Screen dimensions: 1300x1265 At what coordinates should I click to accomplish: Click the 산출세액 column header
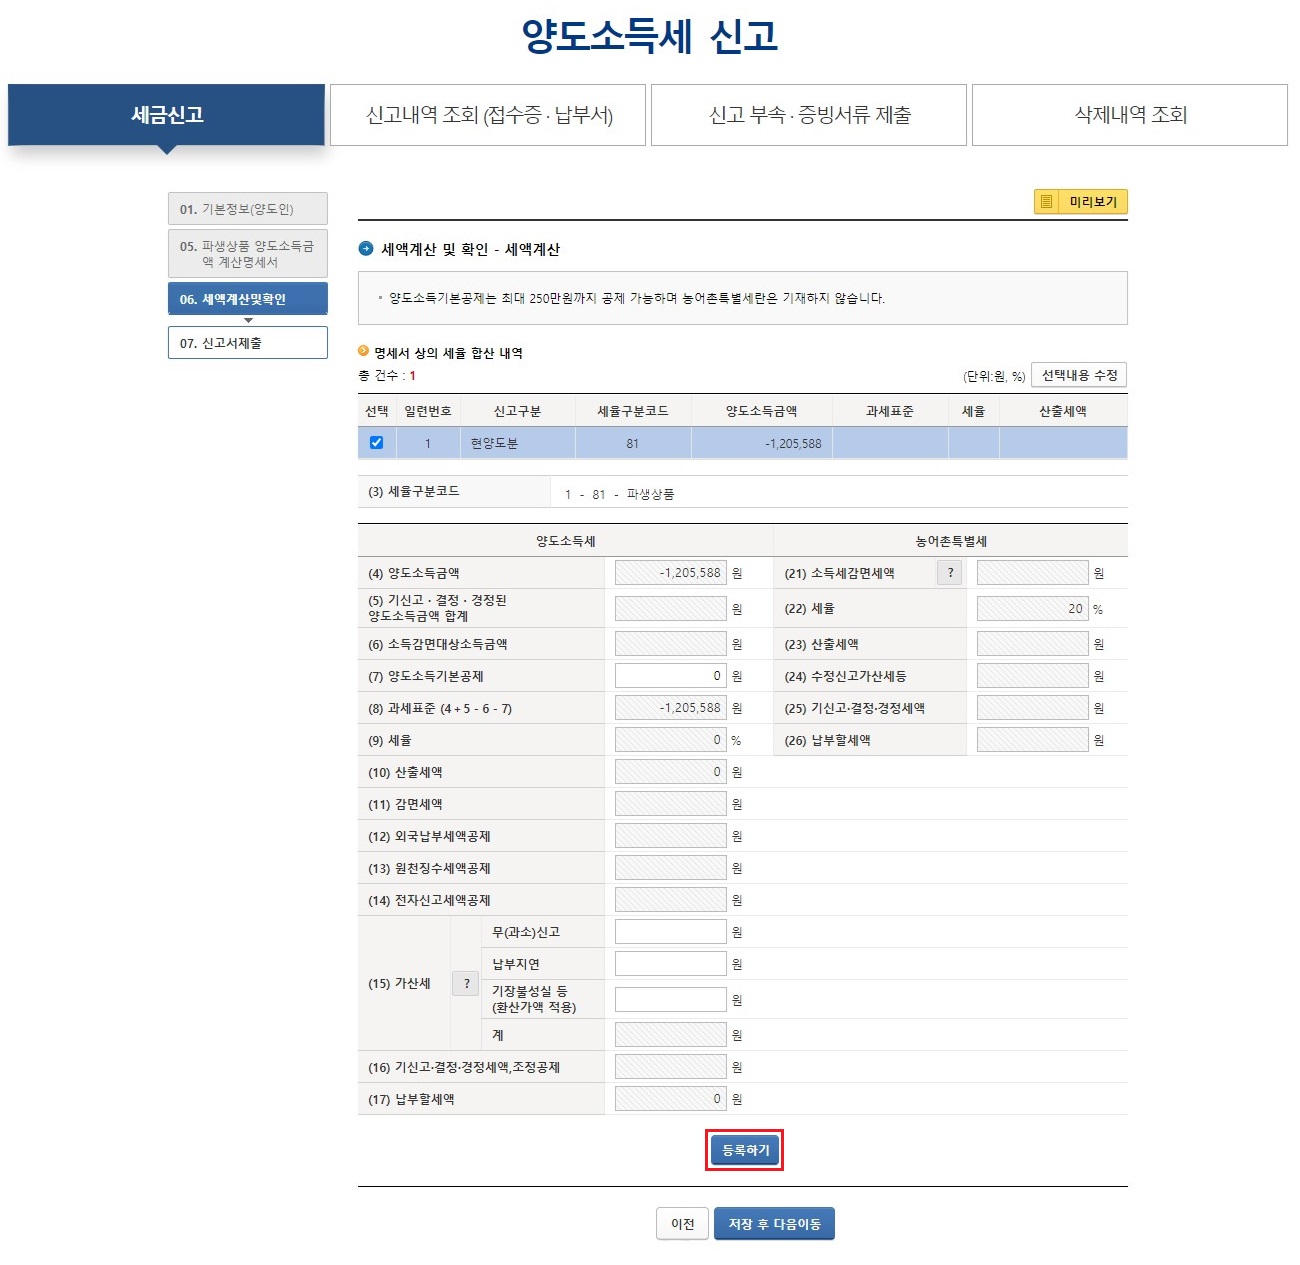[x=1062, y=411]
